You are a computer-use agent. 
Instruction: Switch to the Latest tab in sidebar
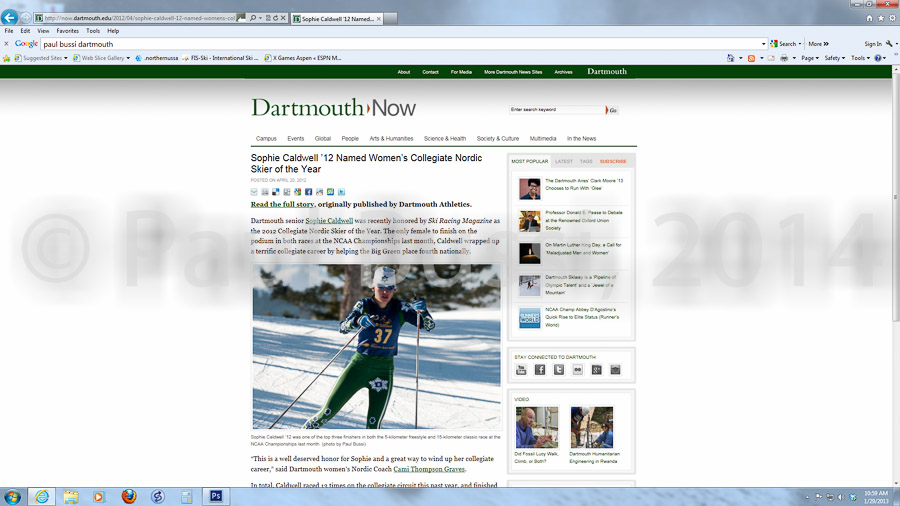point(564,161)
